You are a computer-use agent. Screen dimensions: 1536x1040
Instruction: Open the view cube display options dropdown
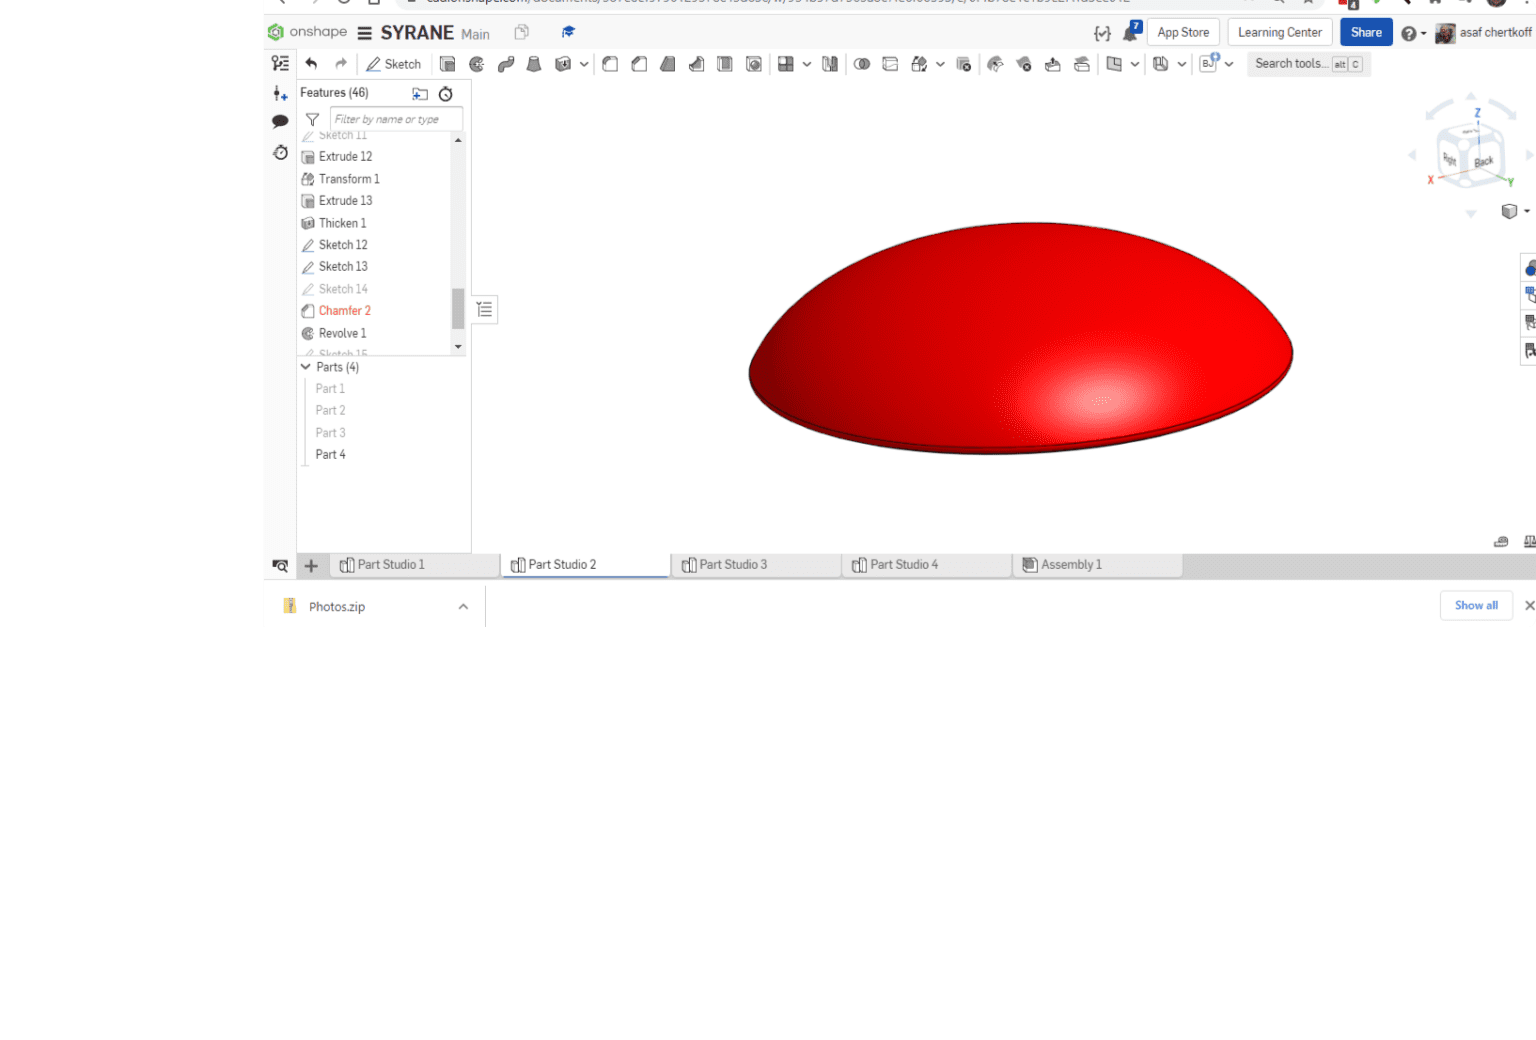pos(1515,211)
